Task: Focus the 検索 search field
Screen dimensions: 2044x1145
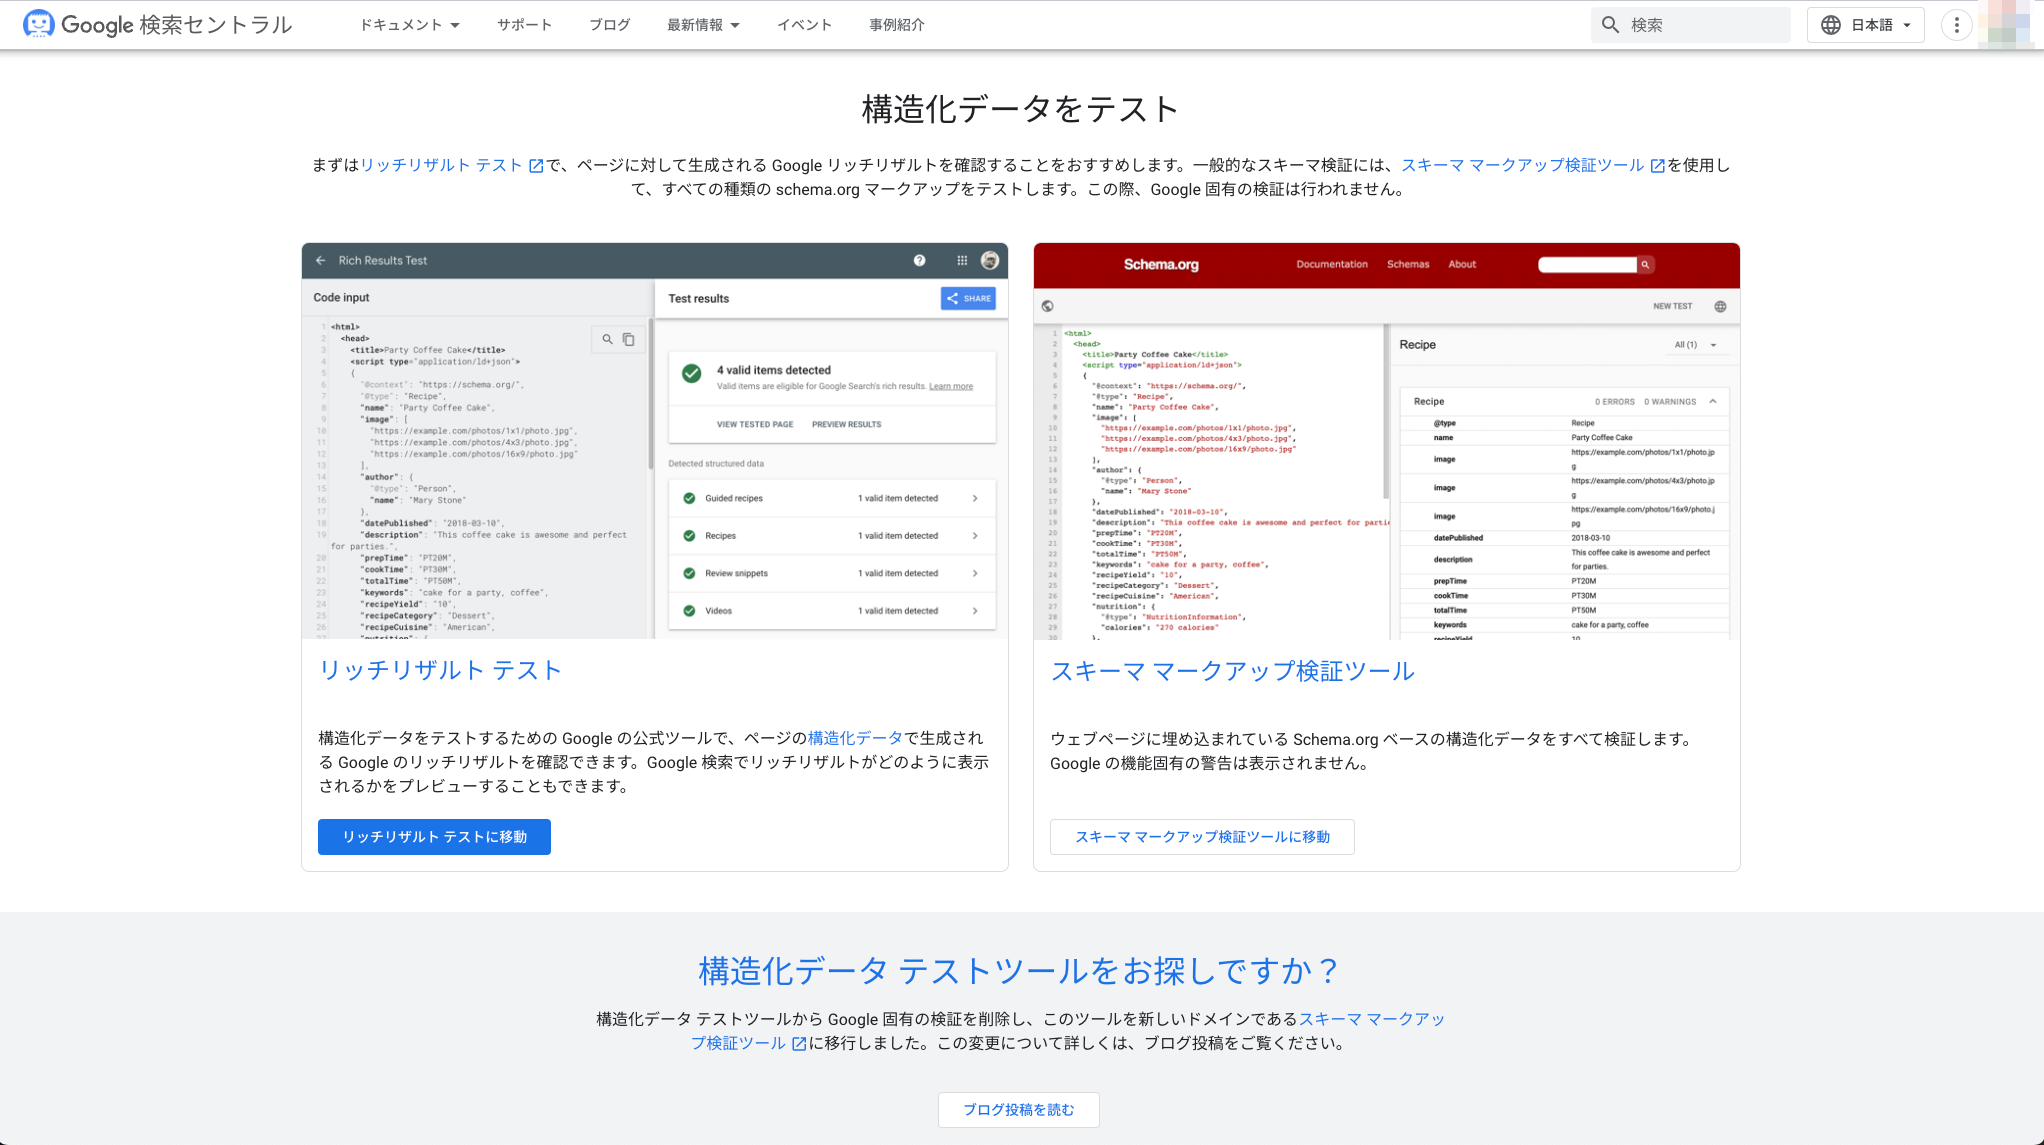Action: 1691,25
